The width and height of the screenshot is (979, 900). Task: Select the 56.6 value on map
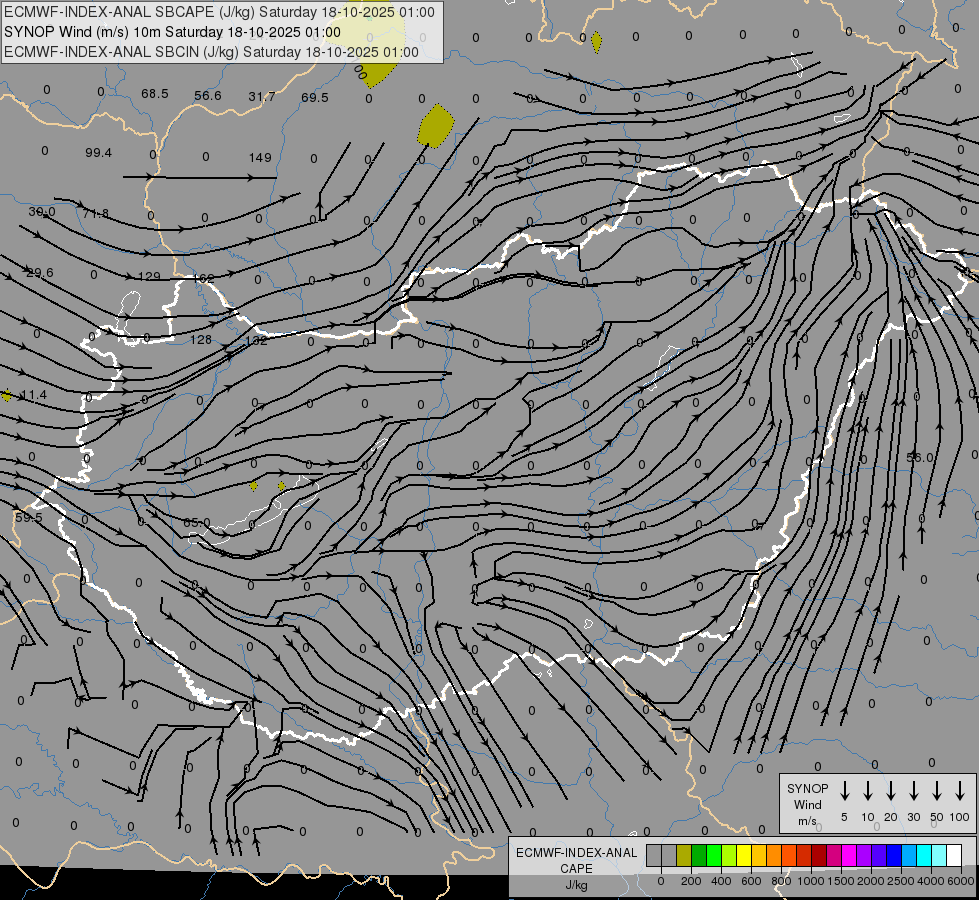[208, 96]
